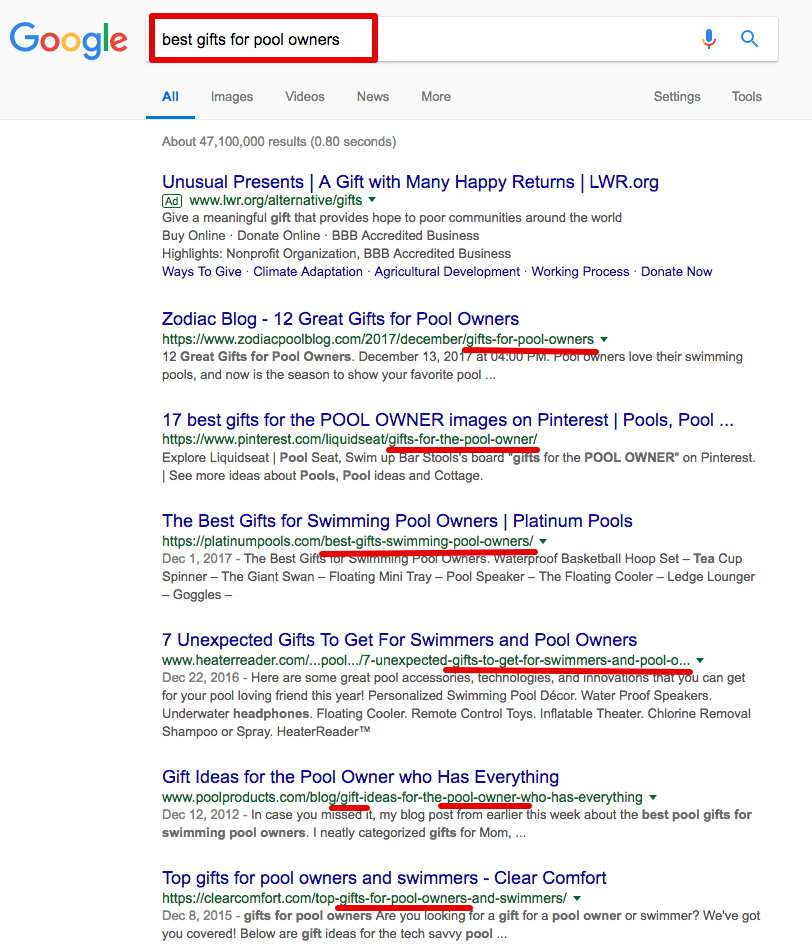Open search Tools options
The width and height of the screenshot is (812, 949).
pyautogui.click(x=747, y=97)
